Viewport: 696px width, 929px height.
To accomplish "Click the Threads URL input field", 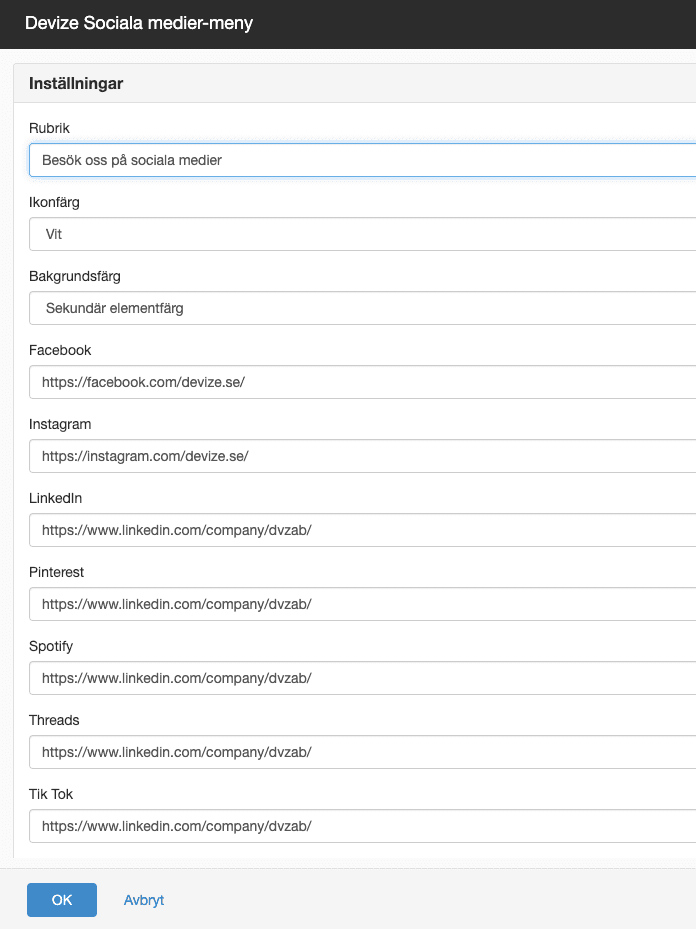I will click(x=362, y=752).
